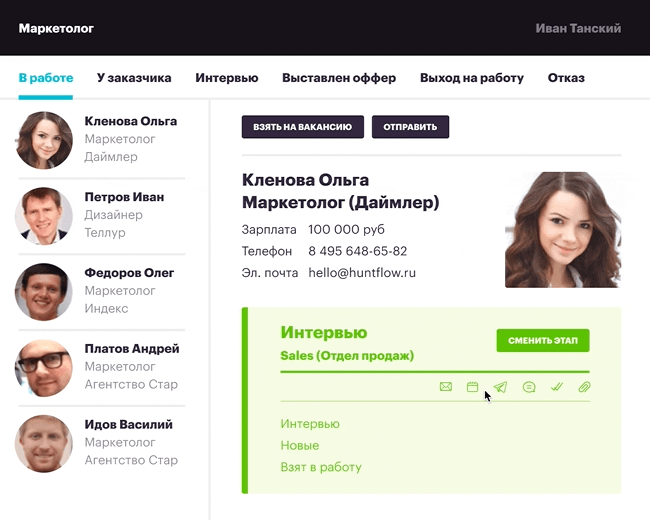
Task: Select candidate Петров Иван in list
Action: [124, 197]
